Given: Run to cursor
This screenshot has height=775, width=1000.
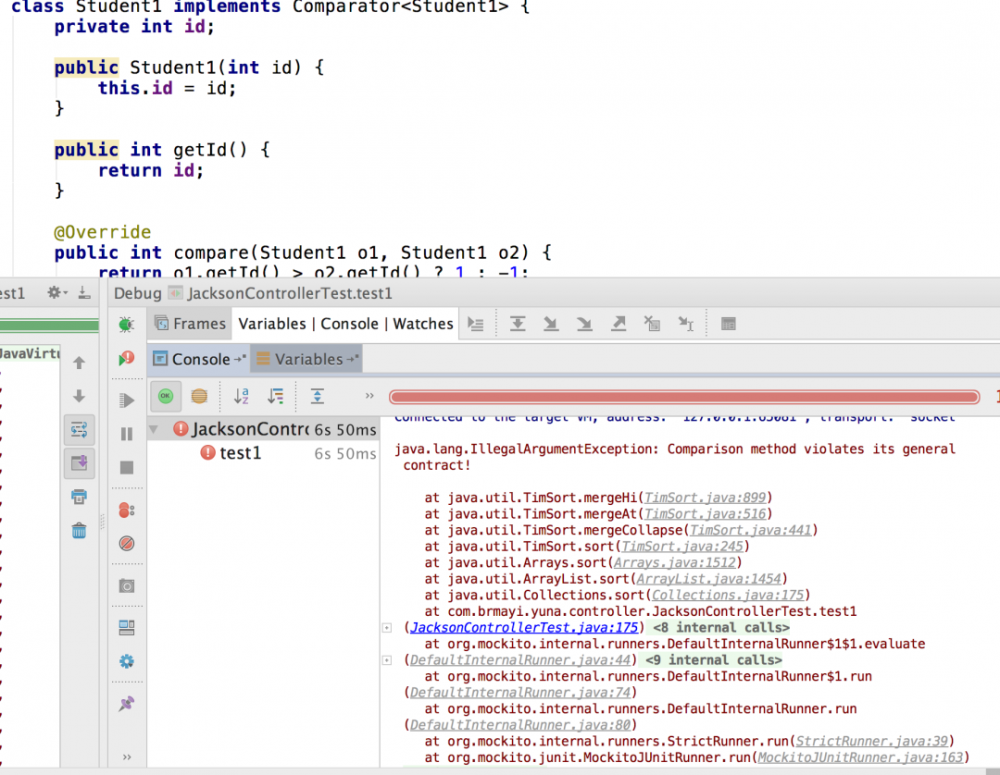Looking at the screenshot, I should click(686, 324).
